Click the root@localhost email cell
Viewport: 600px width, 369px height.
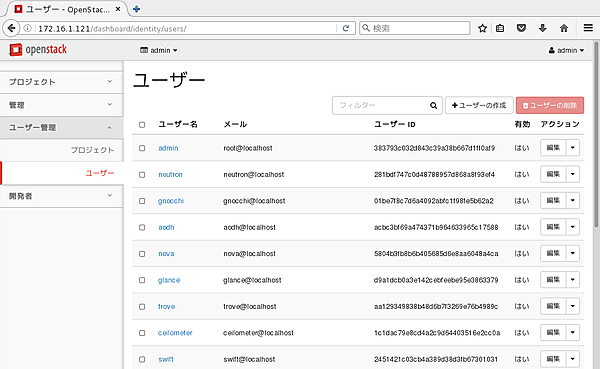(x=248, y=148)
